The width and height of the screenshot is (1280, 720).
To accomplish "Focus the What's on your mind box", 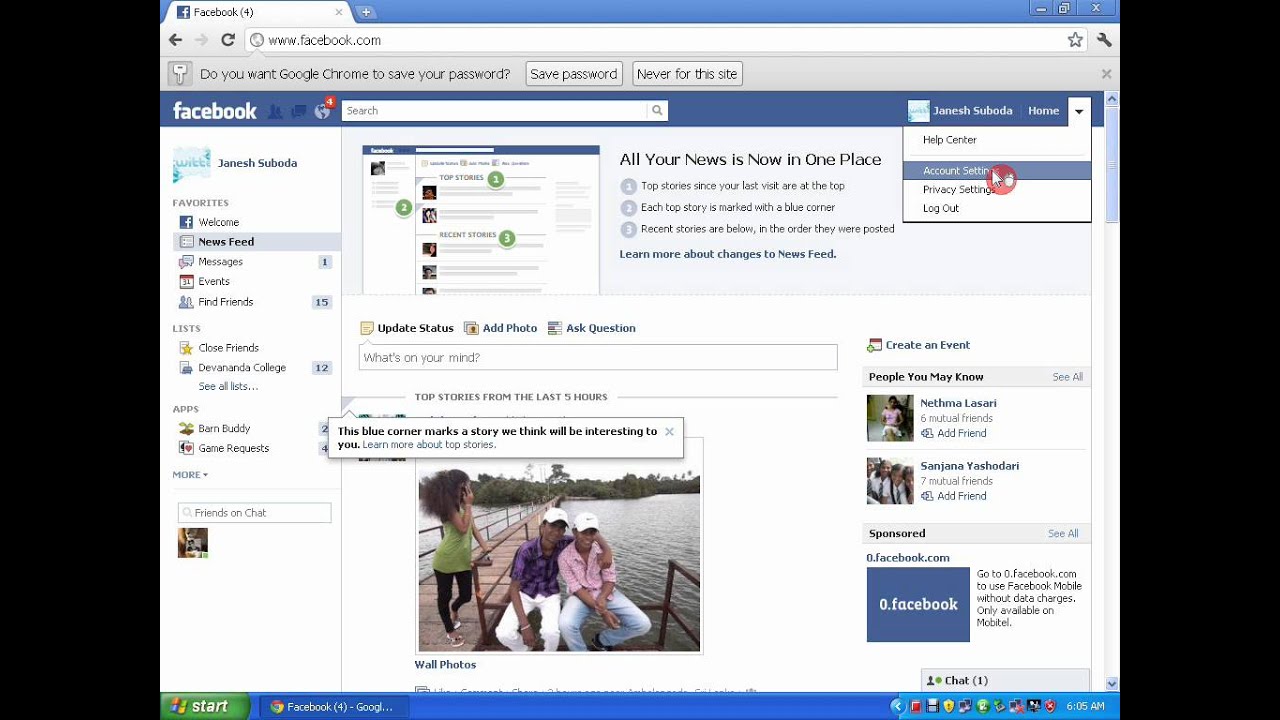I will [x=598, y=358].
